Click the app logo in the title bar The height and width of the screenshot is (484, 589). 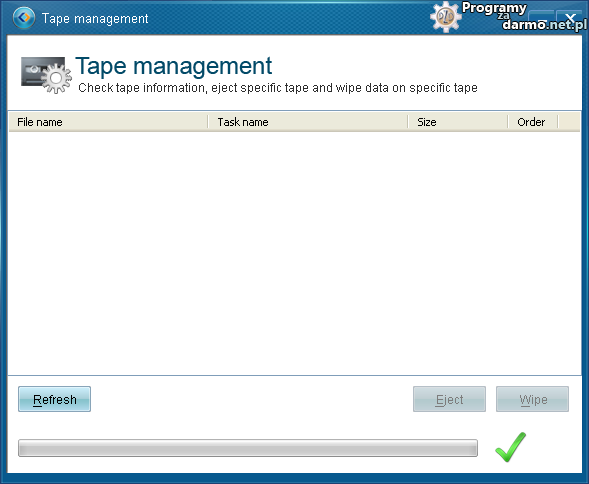[24, 17]
